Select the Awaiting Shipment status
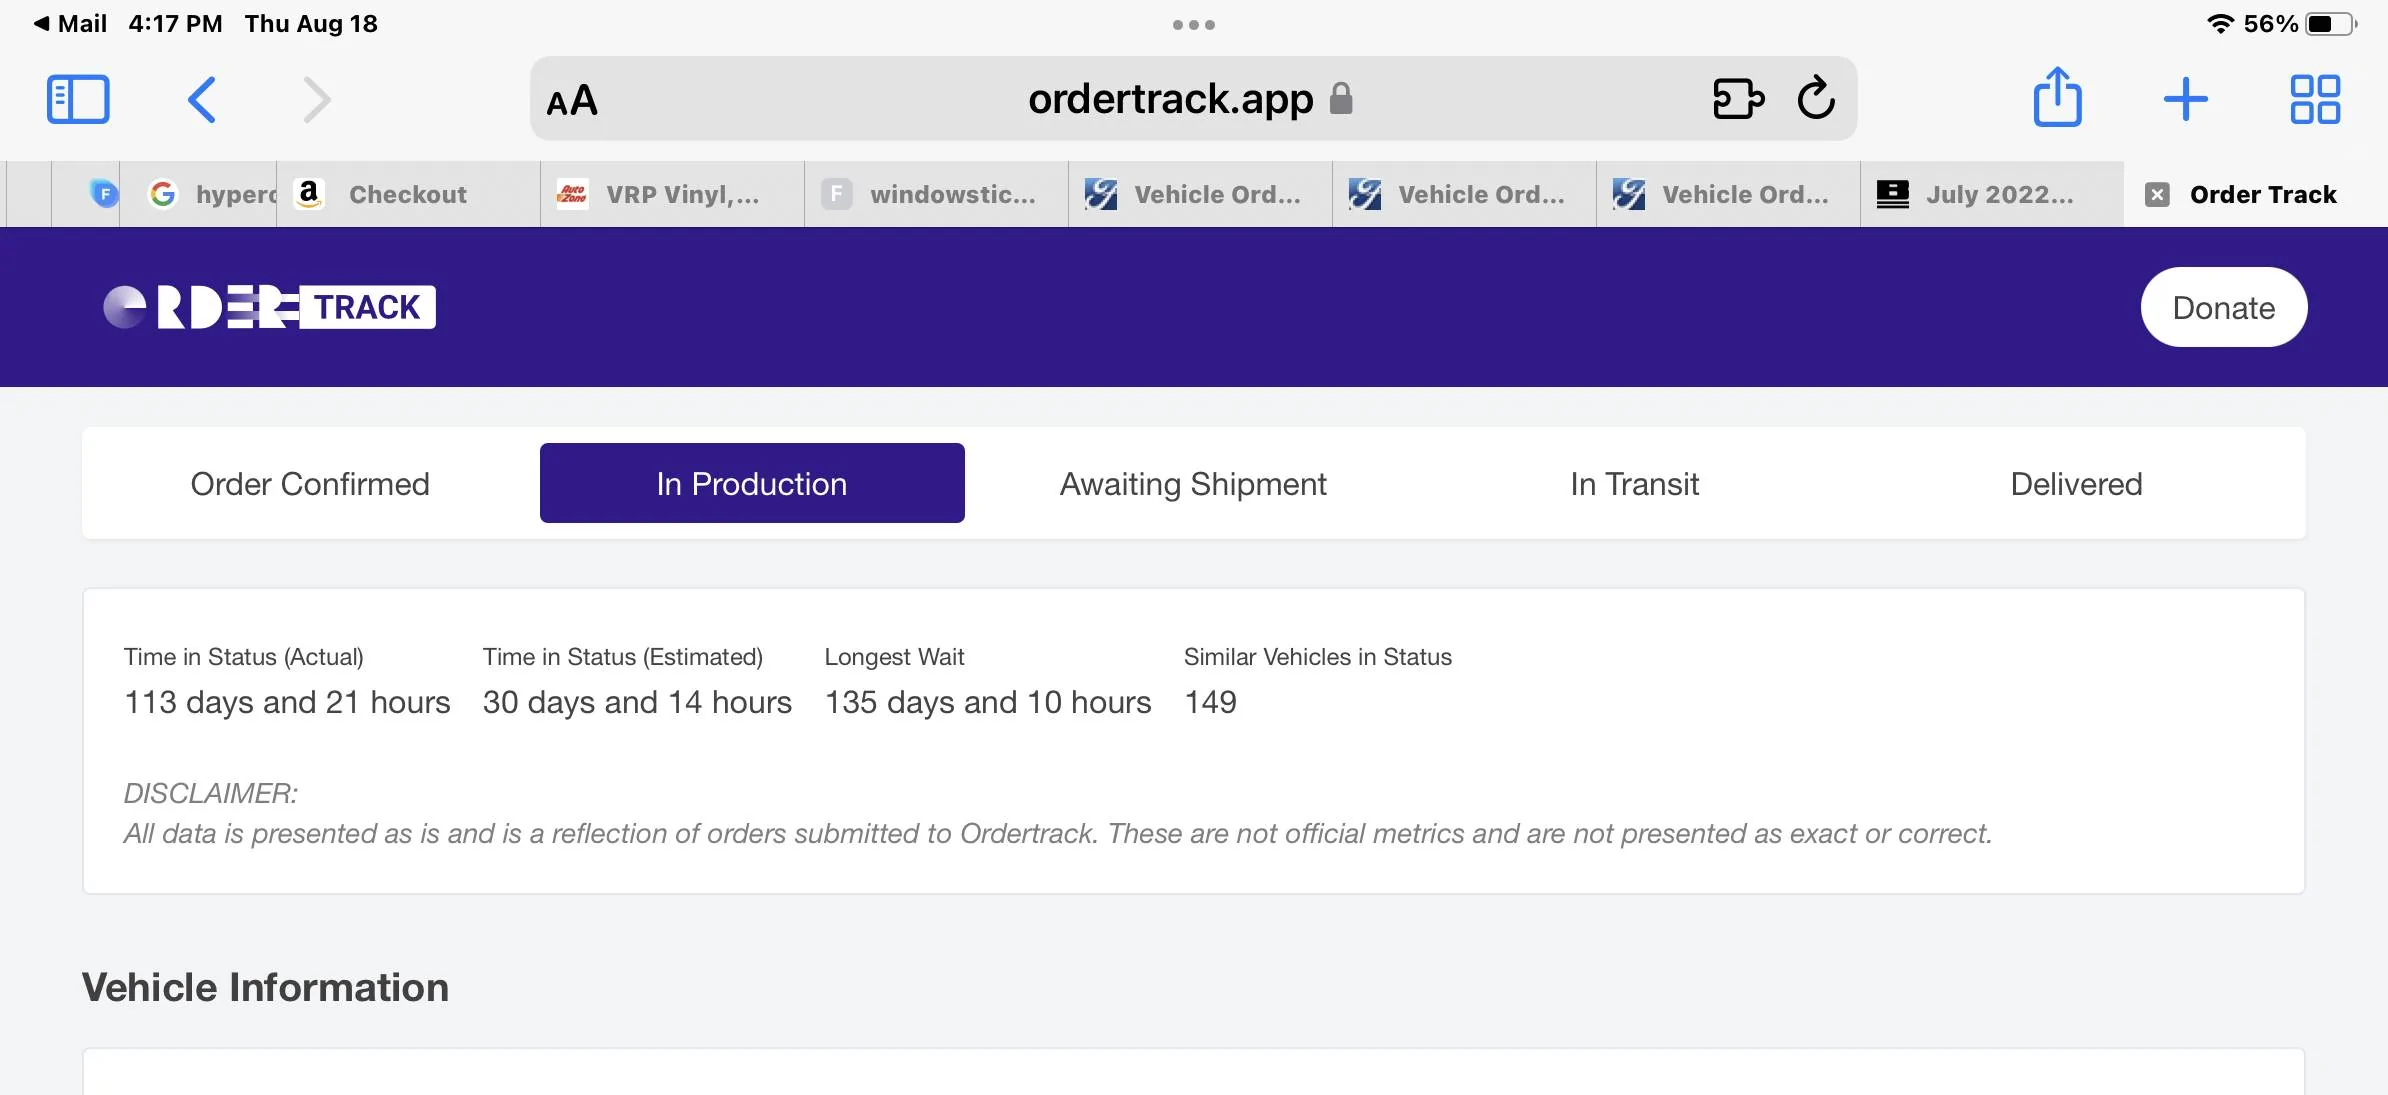The height and width of the screenshot is (1095, 2388). [x=1193, y=484]
